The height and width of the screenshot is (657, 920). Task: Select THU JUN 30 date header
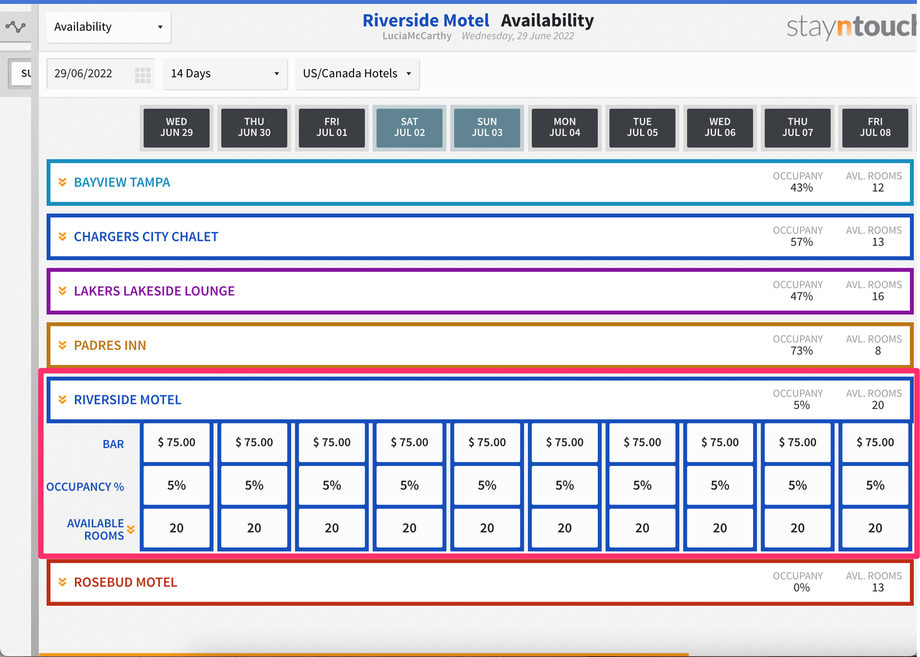coord(254,128)
